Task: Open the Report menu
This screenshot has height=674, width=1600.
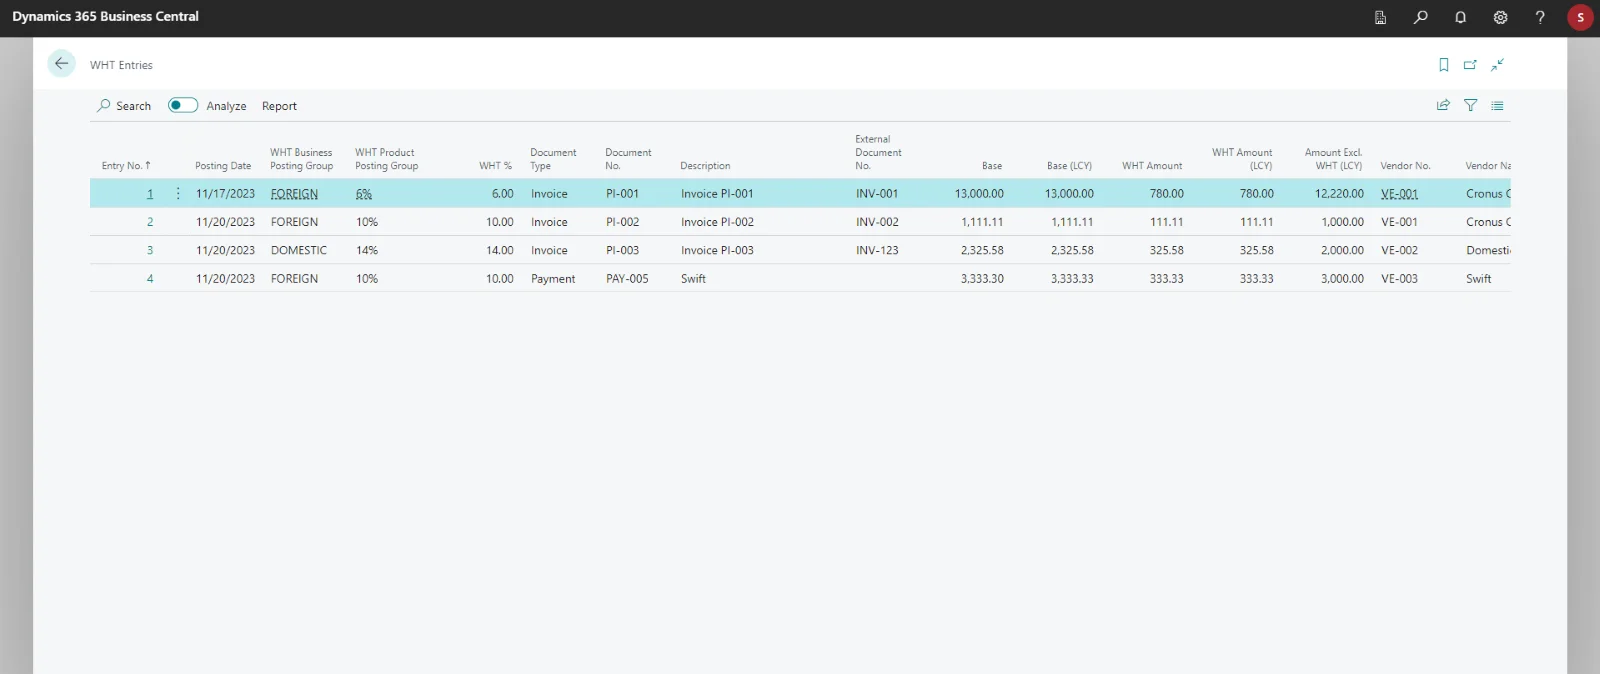Action: 279,106
